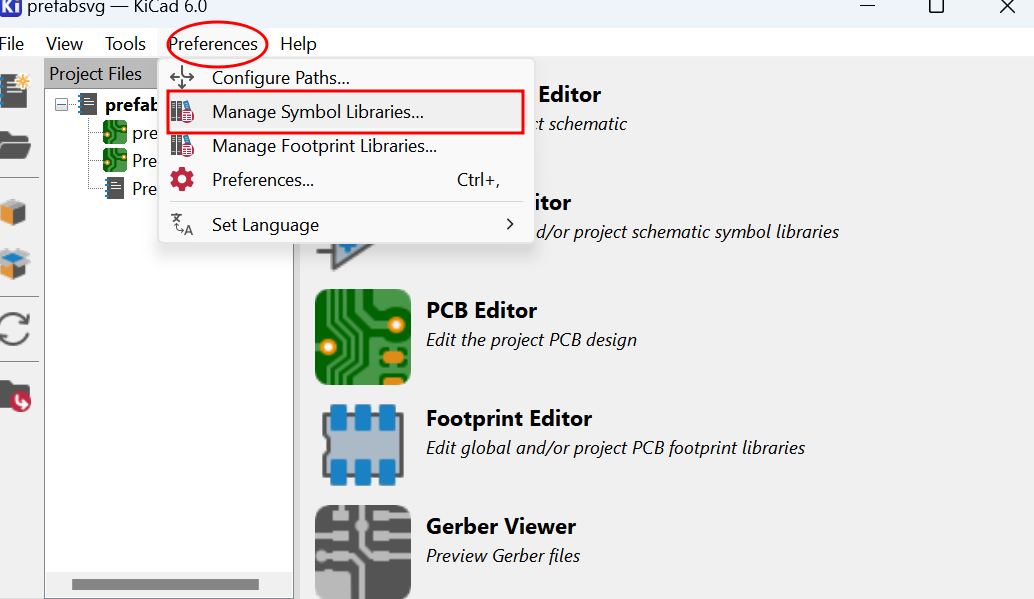
Task: Open the PCB Editor launcher icon
Action: (x=362, y=337)
